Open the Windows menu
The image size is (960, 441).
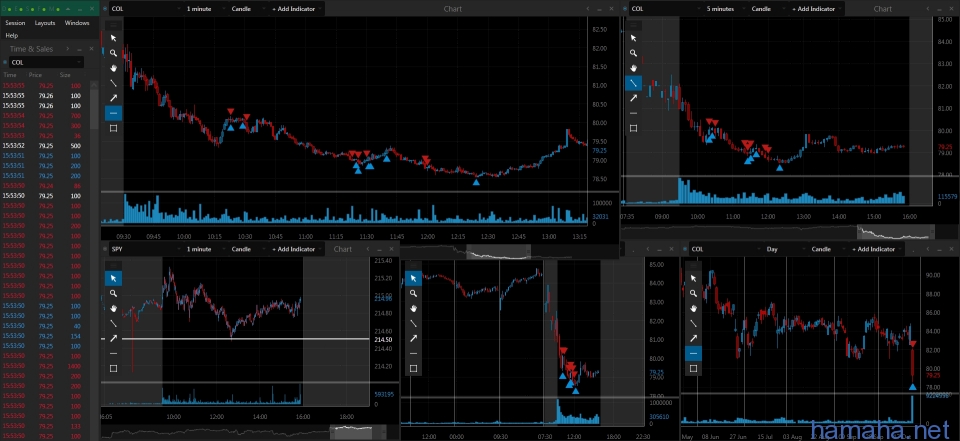[77, 23]
